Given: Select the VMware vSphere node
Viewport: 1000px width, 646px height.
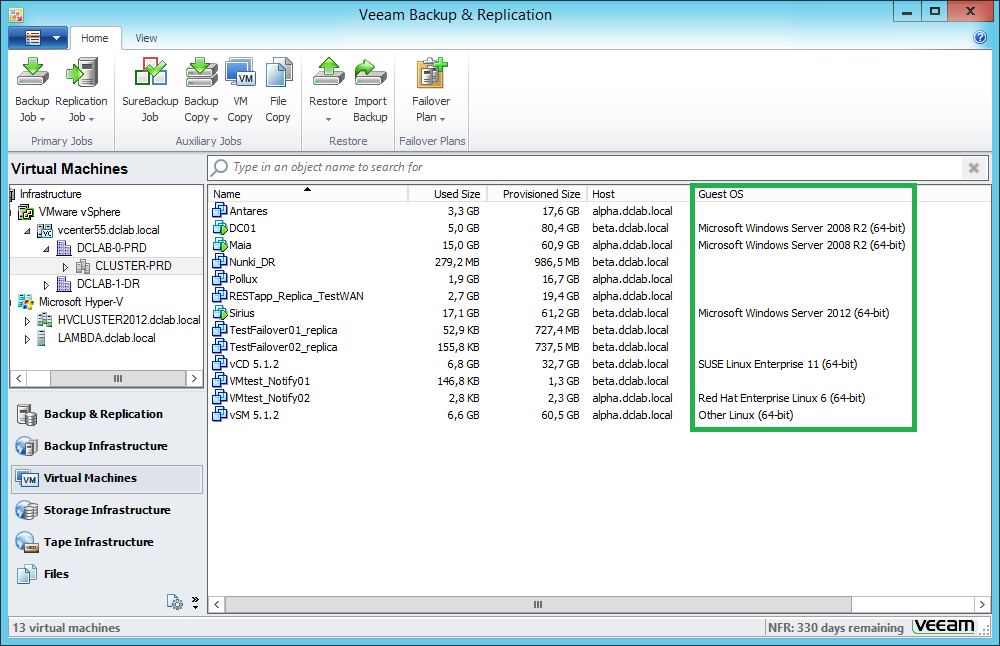Looking at the screenshot, I should click(79, 212).
